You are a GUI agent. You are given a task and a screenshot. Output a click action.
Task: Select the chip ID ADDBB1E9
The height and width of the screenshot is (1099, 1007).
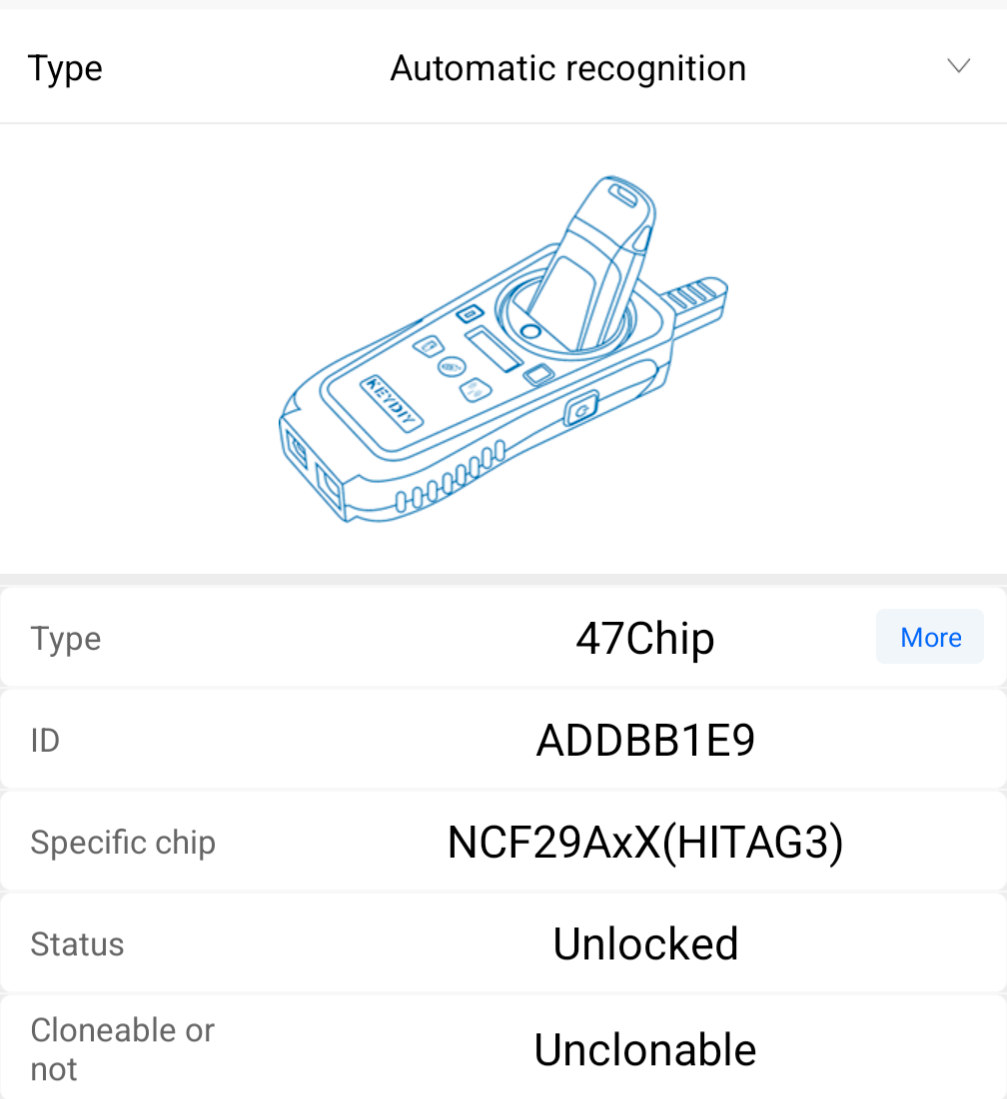(645, 741)
